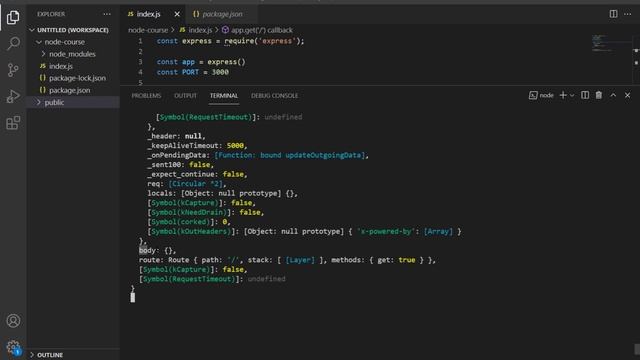The height and width of the screenshot is (360, 640).
Task: Open package-lock.json in the file tree
Action: tap(77, 78)
